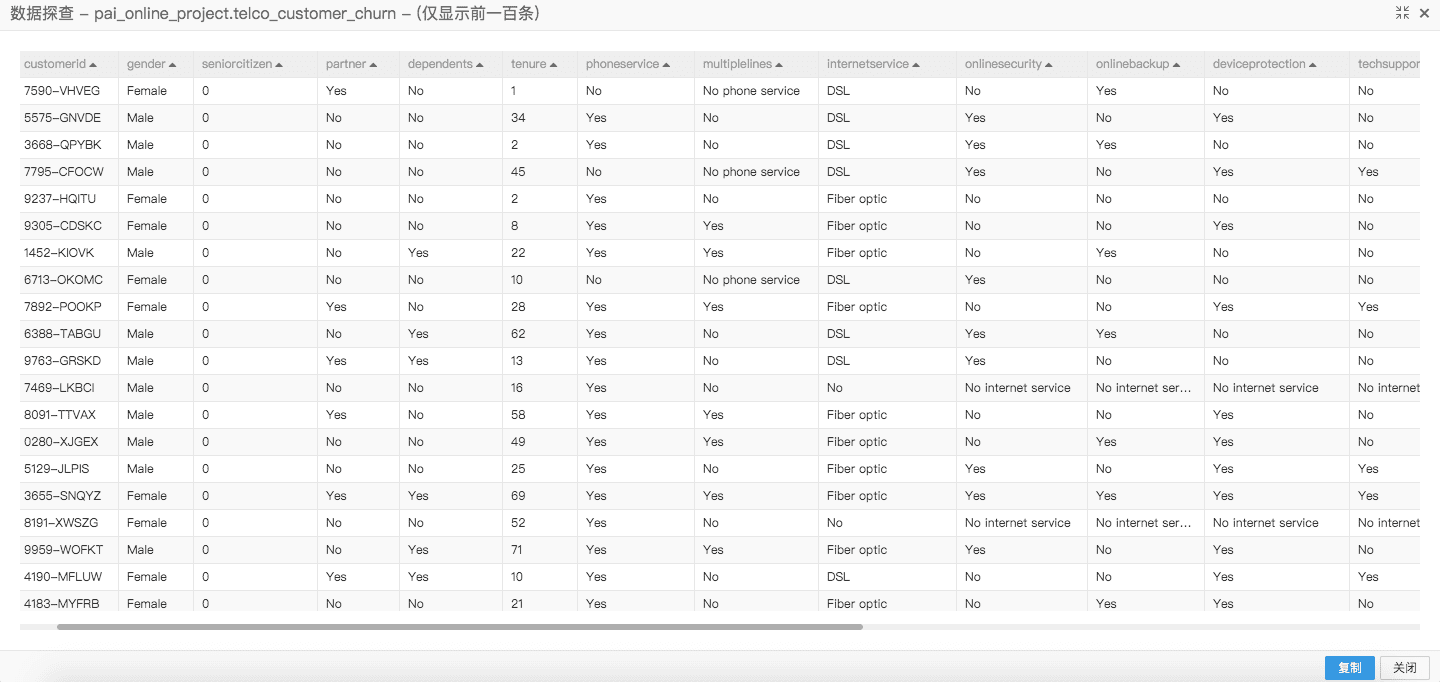Viewport: 1440px width, 682px height.
Task: Click the horizontal scrollbar thumb
Action: pyautogui.click(x=460, y=627)
